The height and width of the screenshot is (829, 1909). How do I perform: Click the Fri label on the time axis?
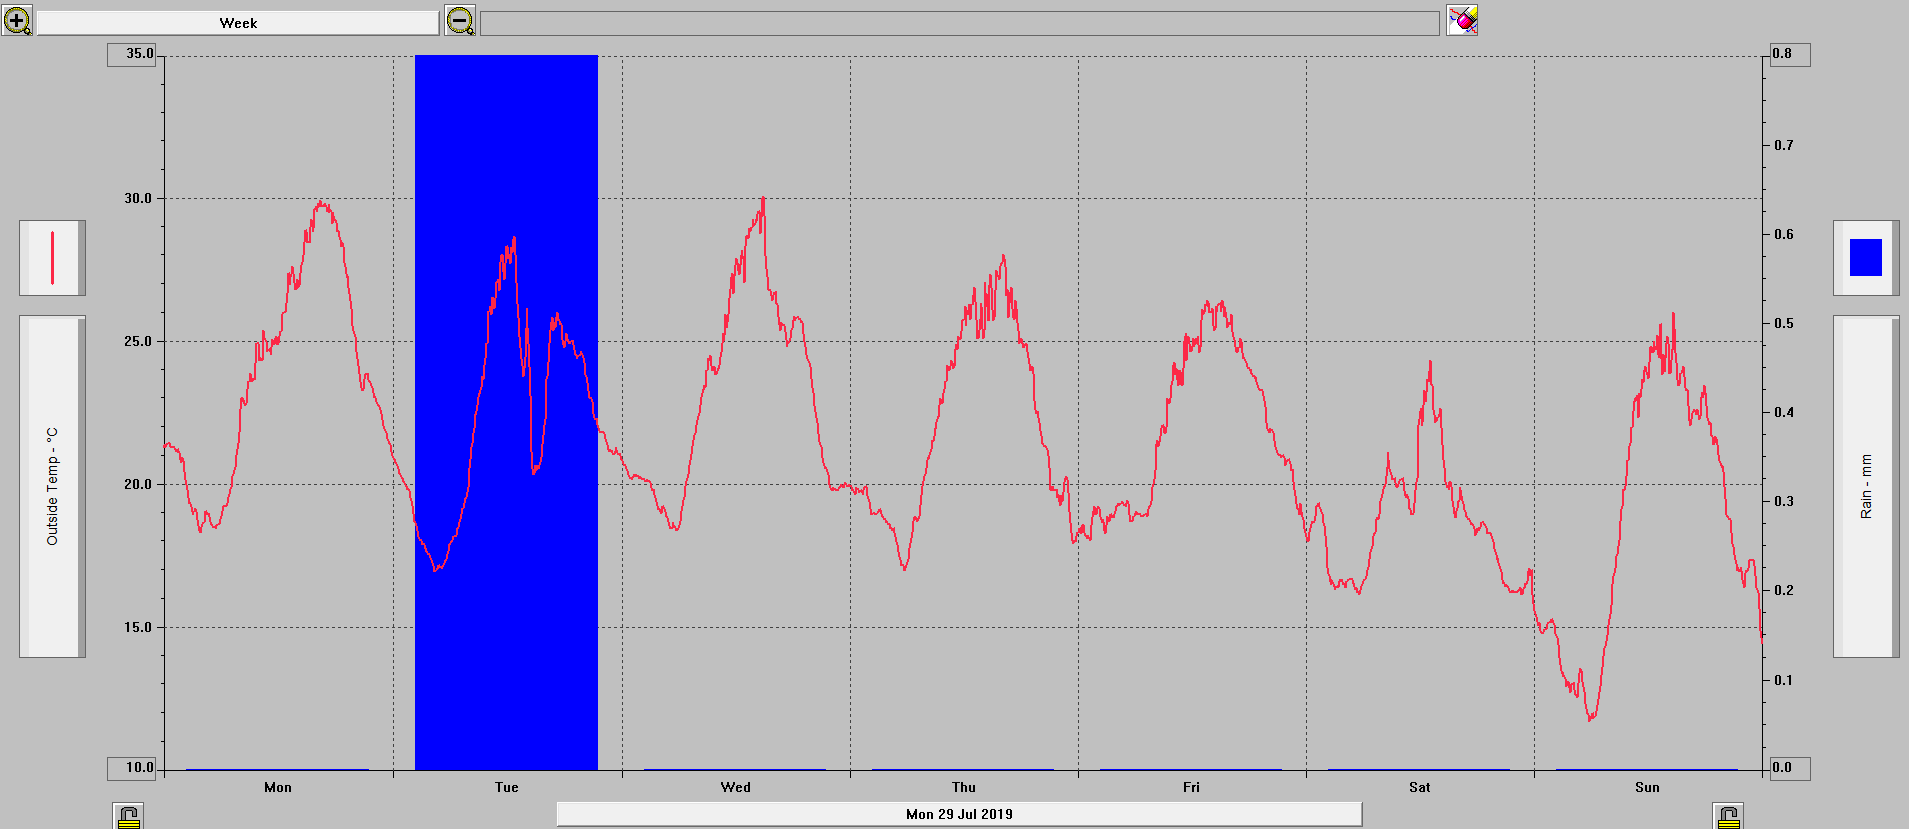1191,788
